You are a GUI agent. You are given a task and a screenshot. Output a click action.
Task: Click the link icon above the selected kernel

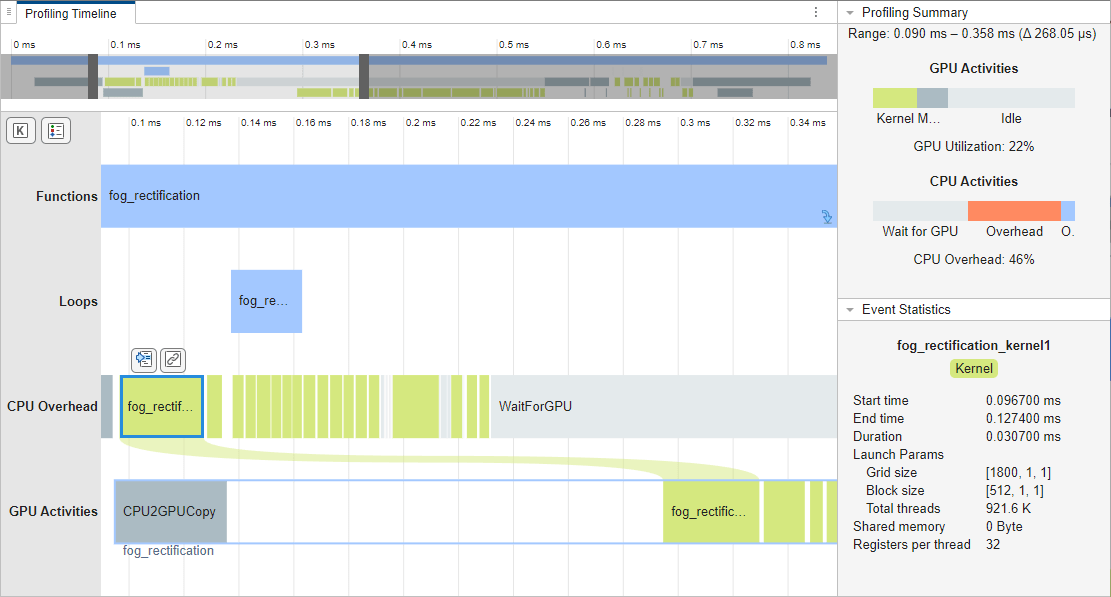pyautogui.click(x=173, y=359)
